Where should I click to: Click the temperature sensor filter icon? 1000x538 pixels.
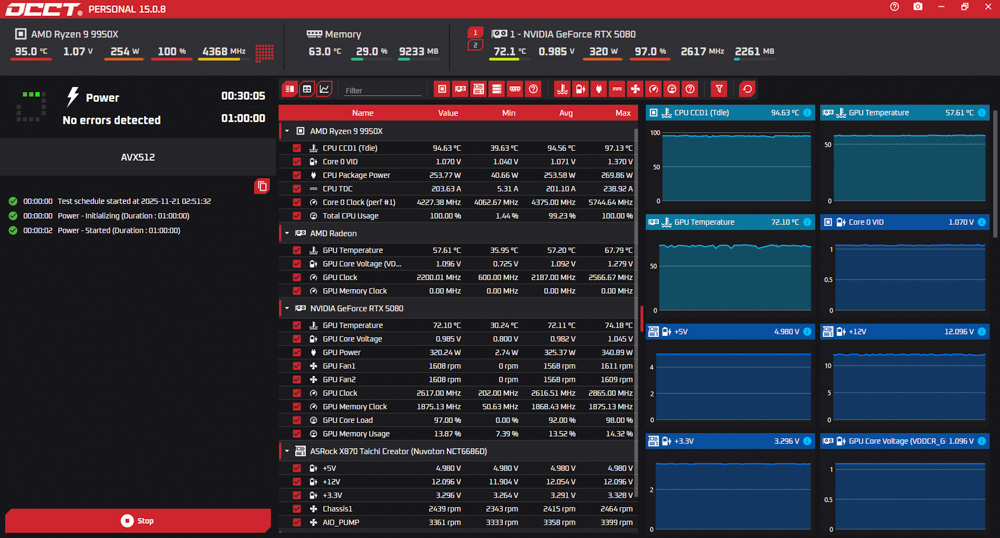point(562,89)
